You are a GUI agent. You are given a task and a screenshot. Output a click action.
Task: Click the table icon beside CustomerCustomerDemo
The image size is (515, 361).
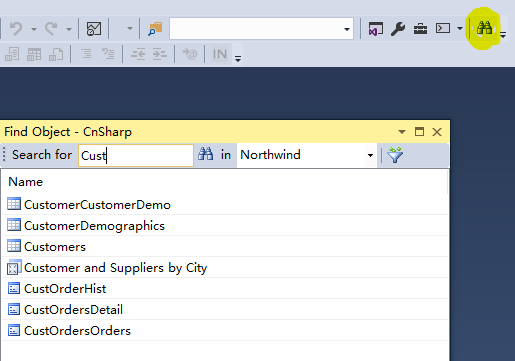(x=14, y=204)
